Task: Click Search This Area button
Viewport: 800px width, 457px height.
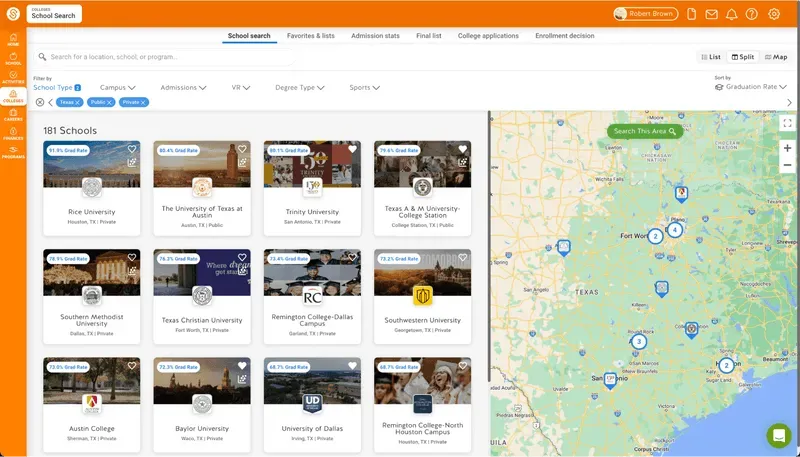Action: coord(645,131)
